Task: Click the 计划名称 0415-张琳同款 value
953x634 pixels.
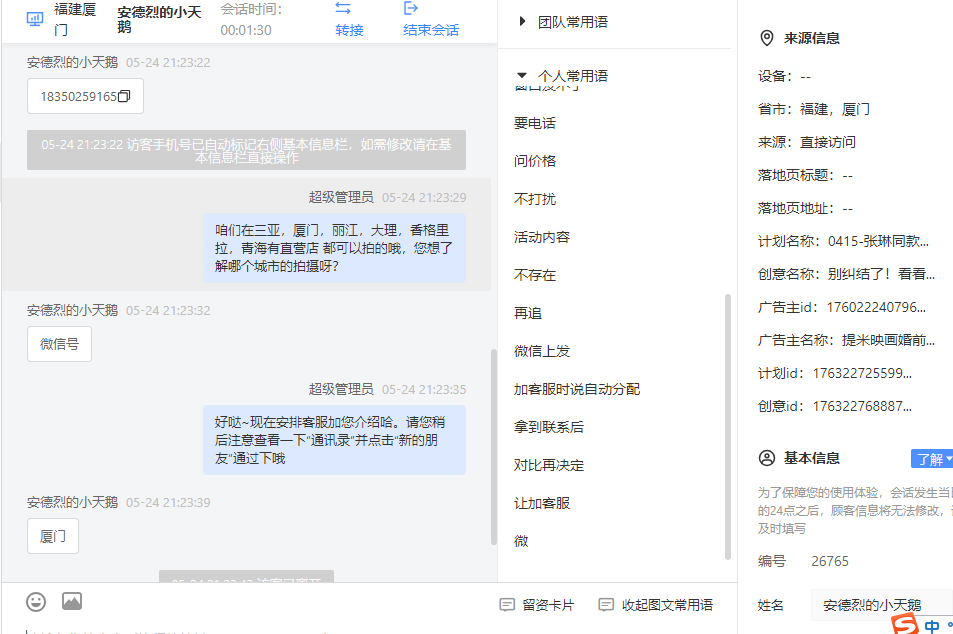Action: 878,241
